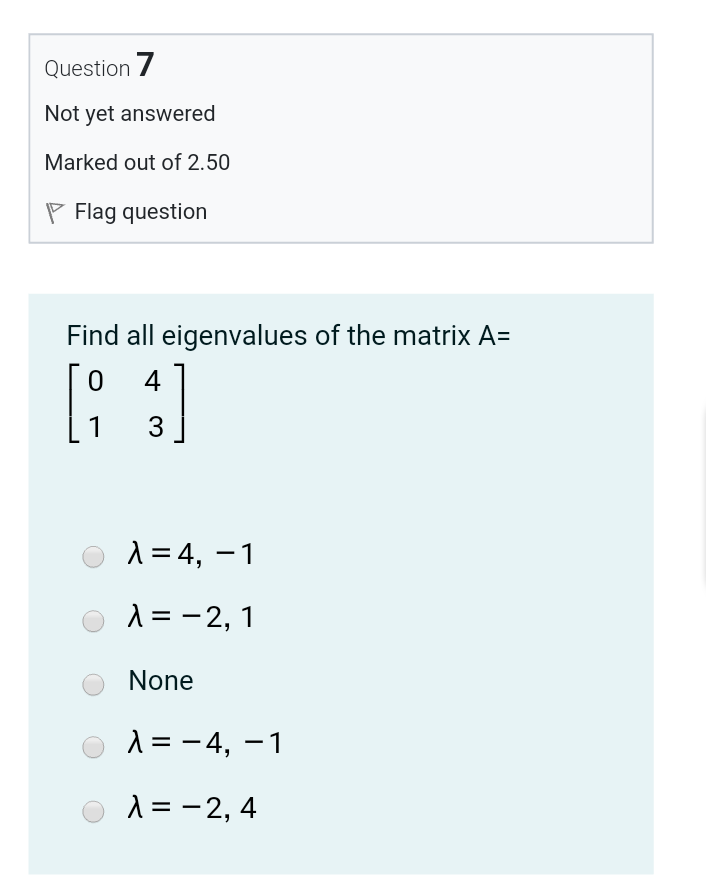The width and height of the screenshot is (706, 879).
Task: Select answer λ = −2, 4
Action: [x=92, y=811]
